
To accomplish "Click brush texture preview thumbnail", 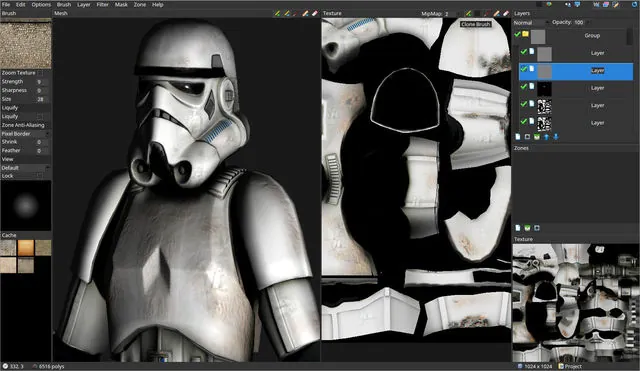I will click(26, 43).
